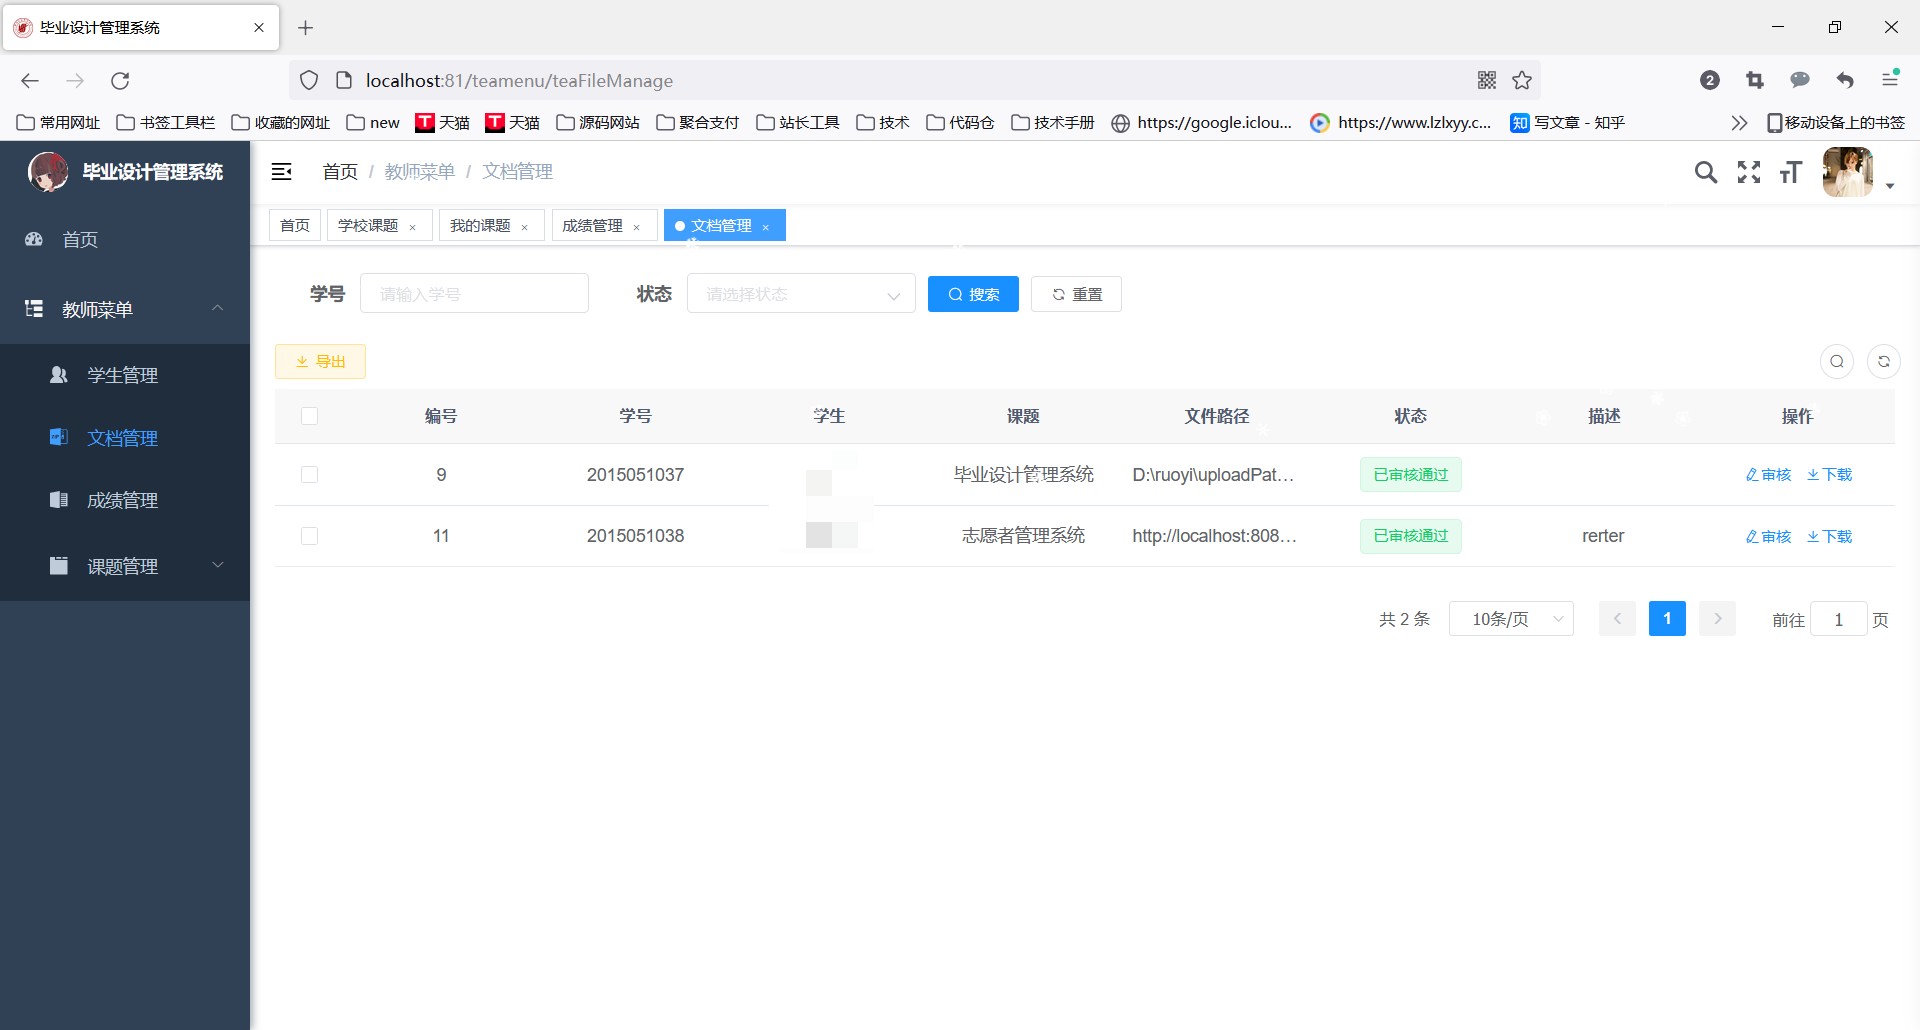Click the 学号 input field

474,294
